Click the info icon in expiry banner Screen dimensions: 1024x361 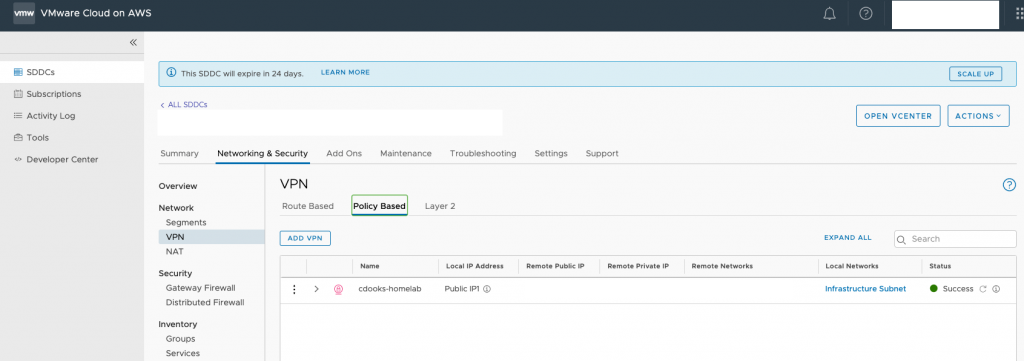tap(171, 73)
